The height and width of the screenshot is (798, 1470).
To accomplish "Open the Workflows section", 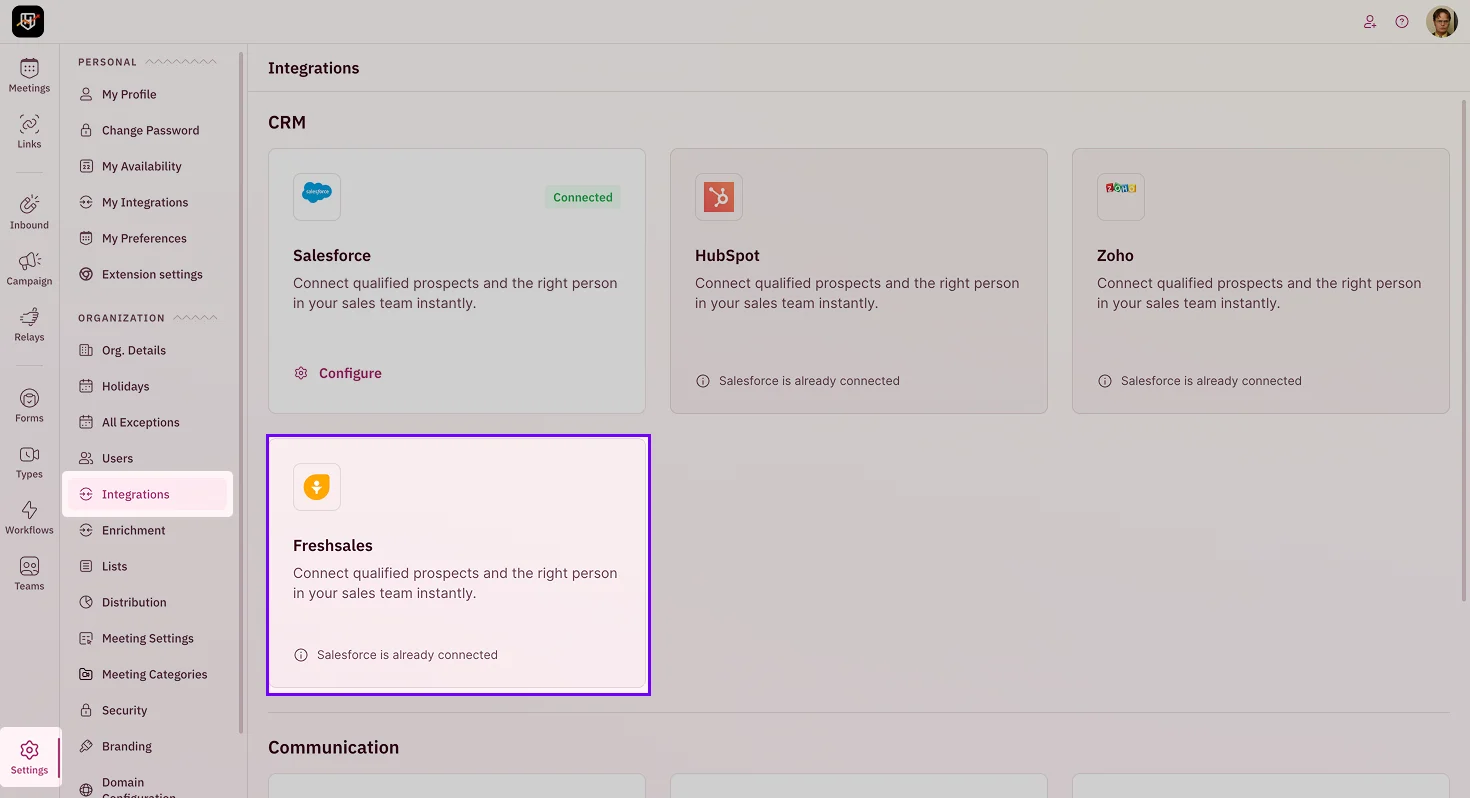I will [29, 518].
